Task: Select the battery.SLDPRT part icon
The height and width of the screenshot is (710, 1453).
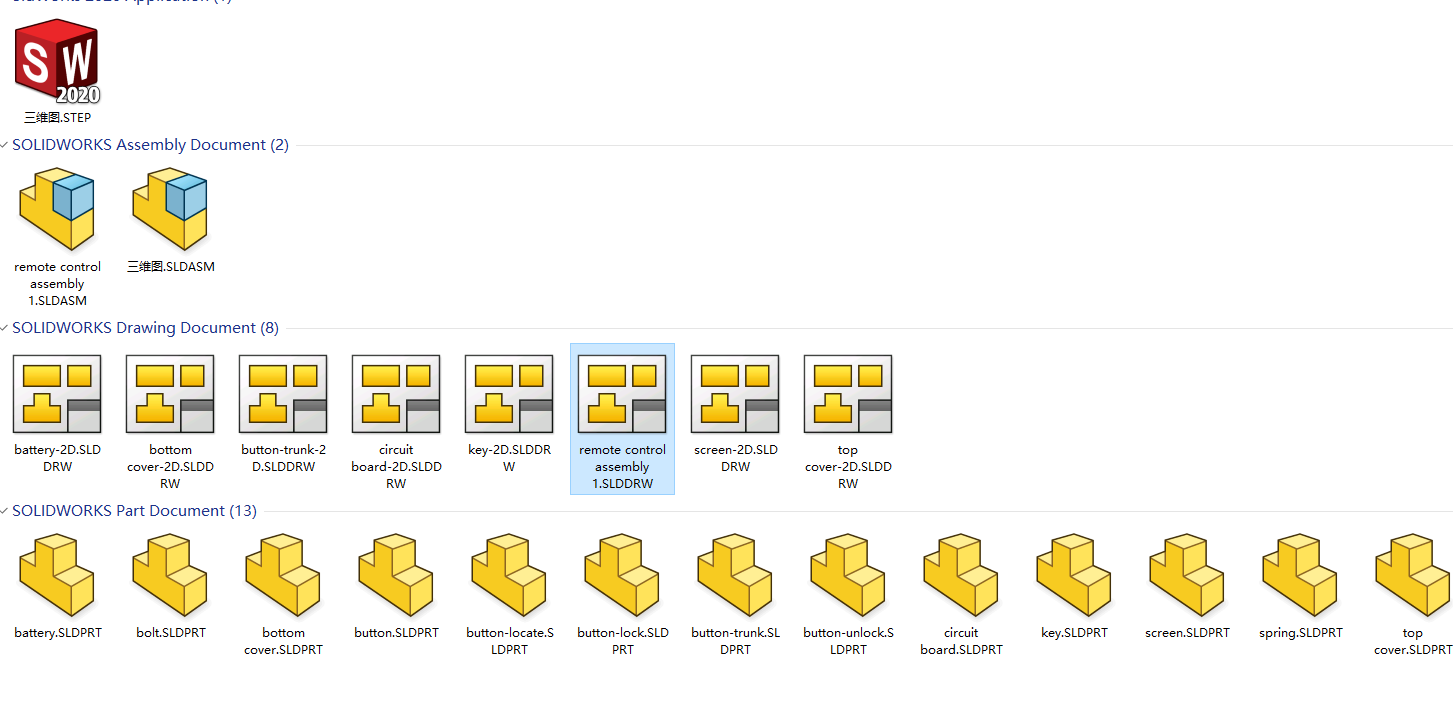Action: [57, 575]
